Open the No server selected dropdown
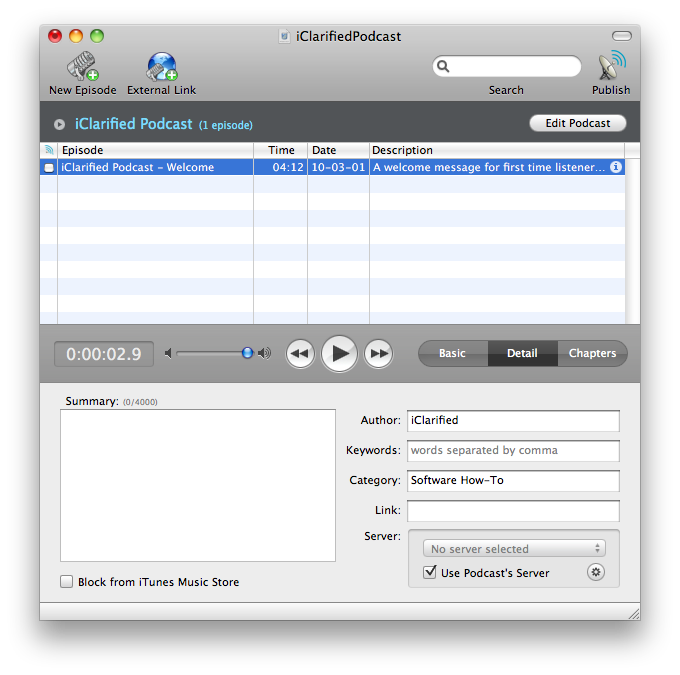680x675 pixels. [514, 549]
